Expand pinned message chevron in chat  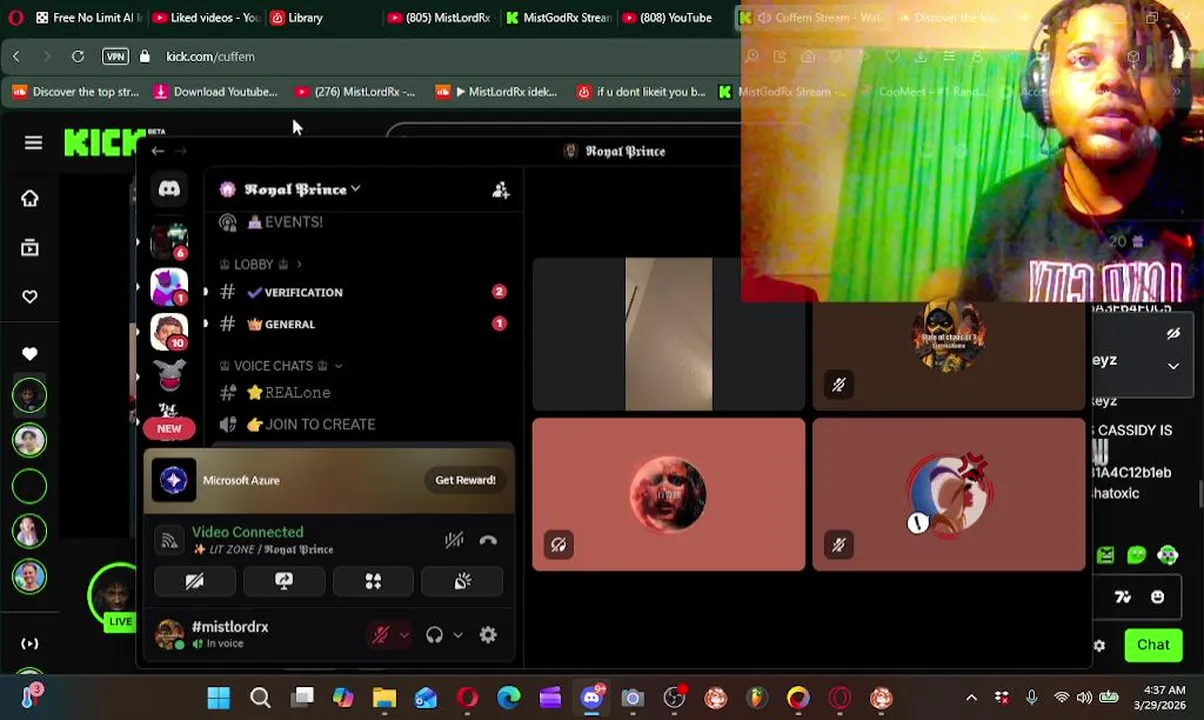click(x=1173, y=366)
